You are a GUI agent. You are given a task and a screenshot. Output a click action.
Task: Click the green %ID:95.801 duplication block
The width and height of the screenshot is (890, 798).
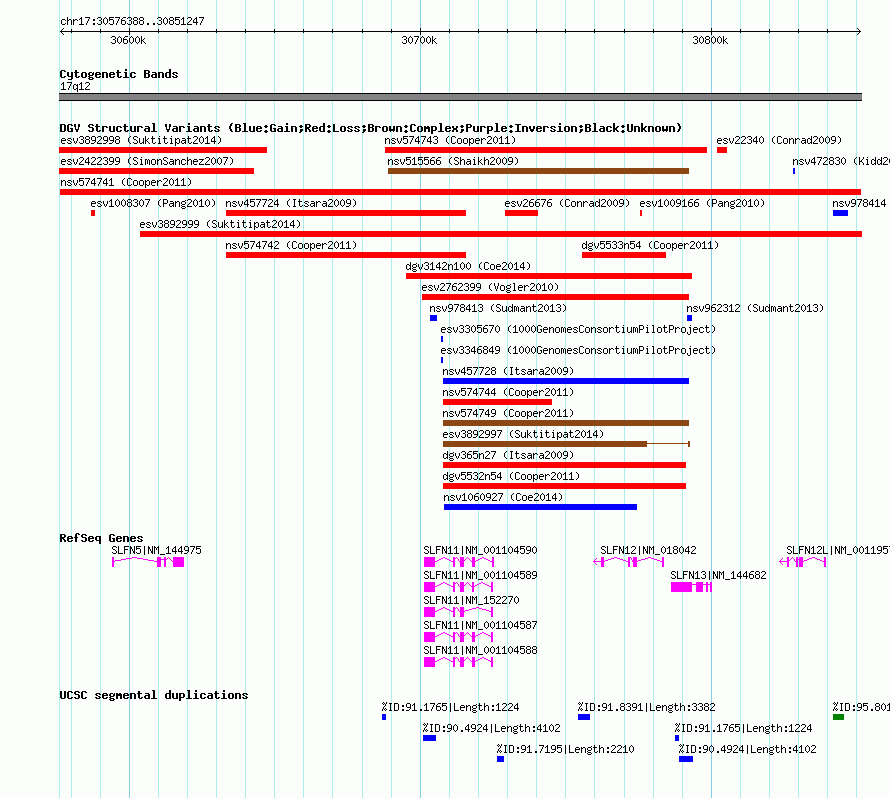838,717
